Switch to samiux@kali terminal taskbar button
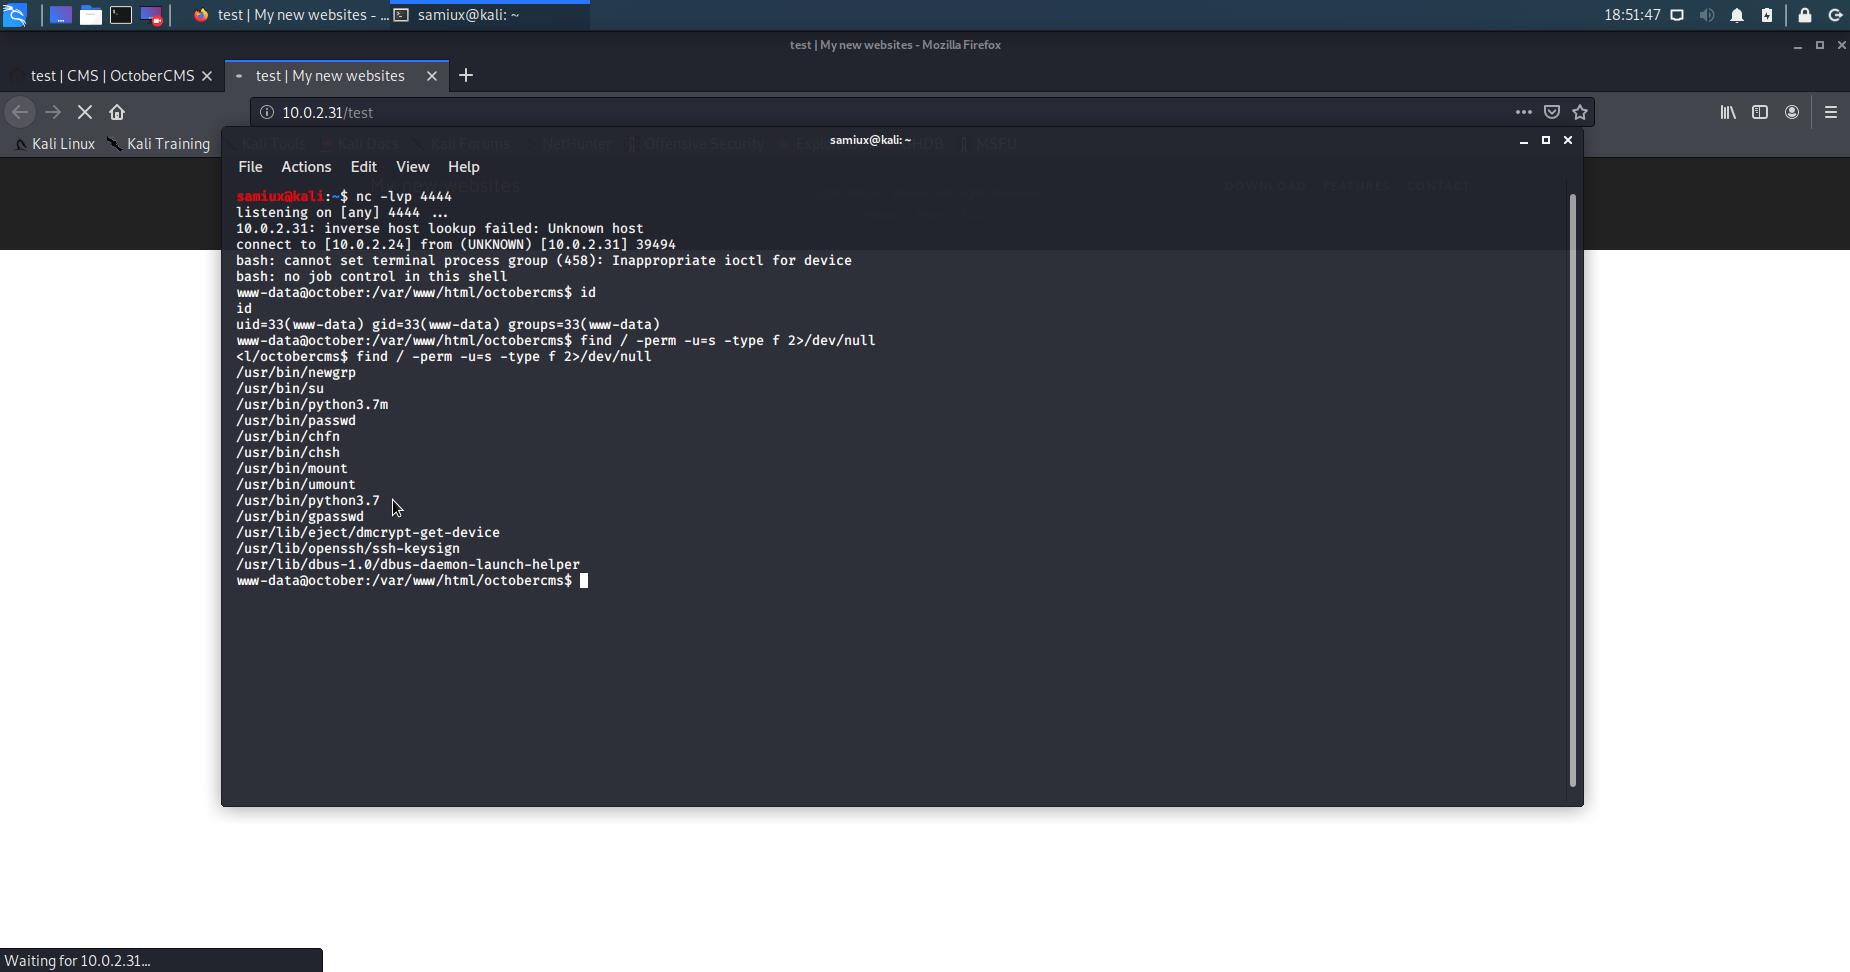The height and width of the screenshot is (972, 1850). click(490, 15)
